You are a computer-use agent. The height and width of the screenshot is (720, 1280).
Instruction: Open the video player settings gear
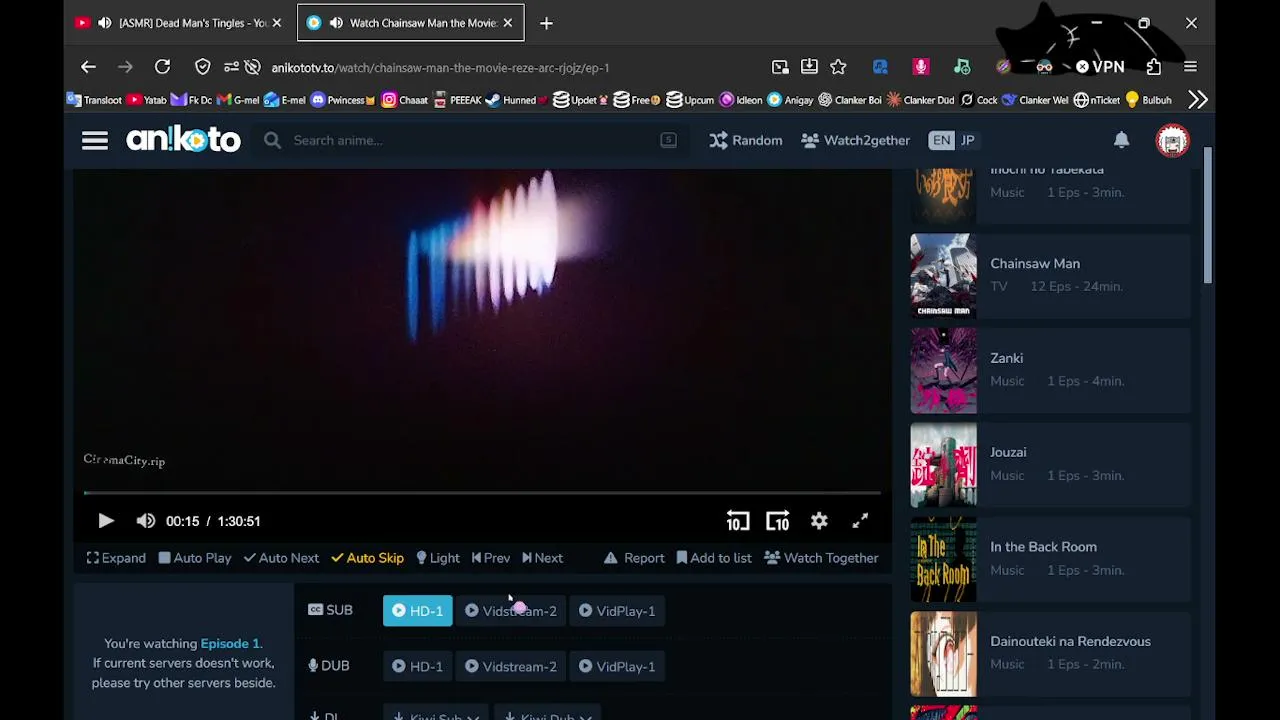point(819,521)
